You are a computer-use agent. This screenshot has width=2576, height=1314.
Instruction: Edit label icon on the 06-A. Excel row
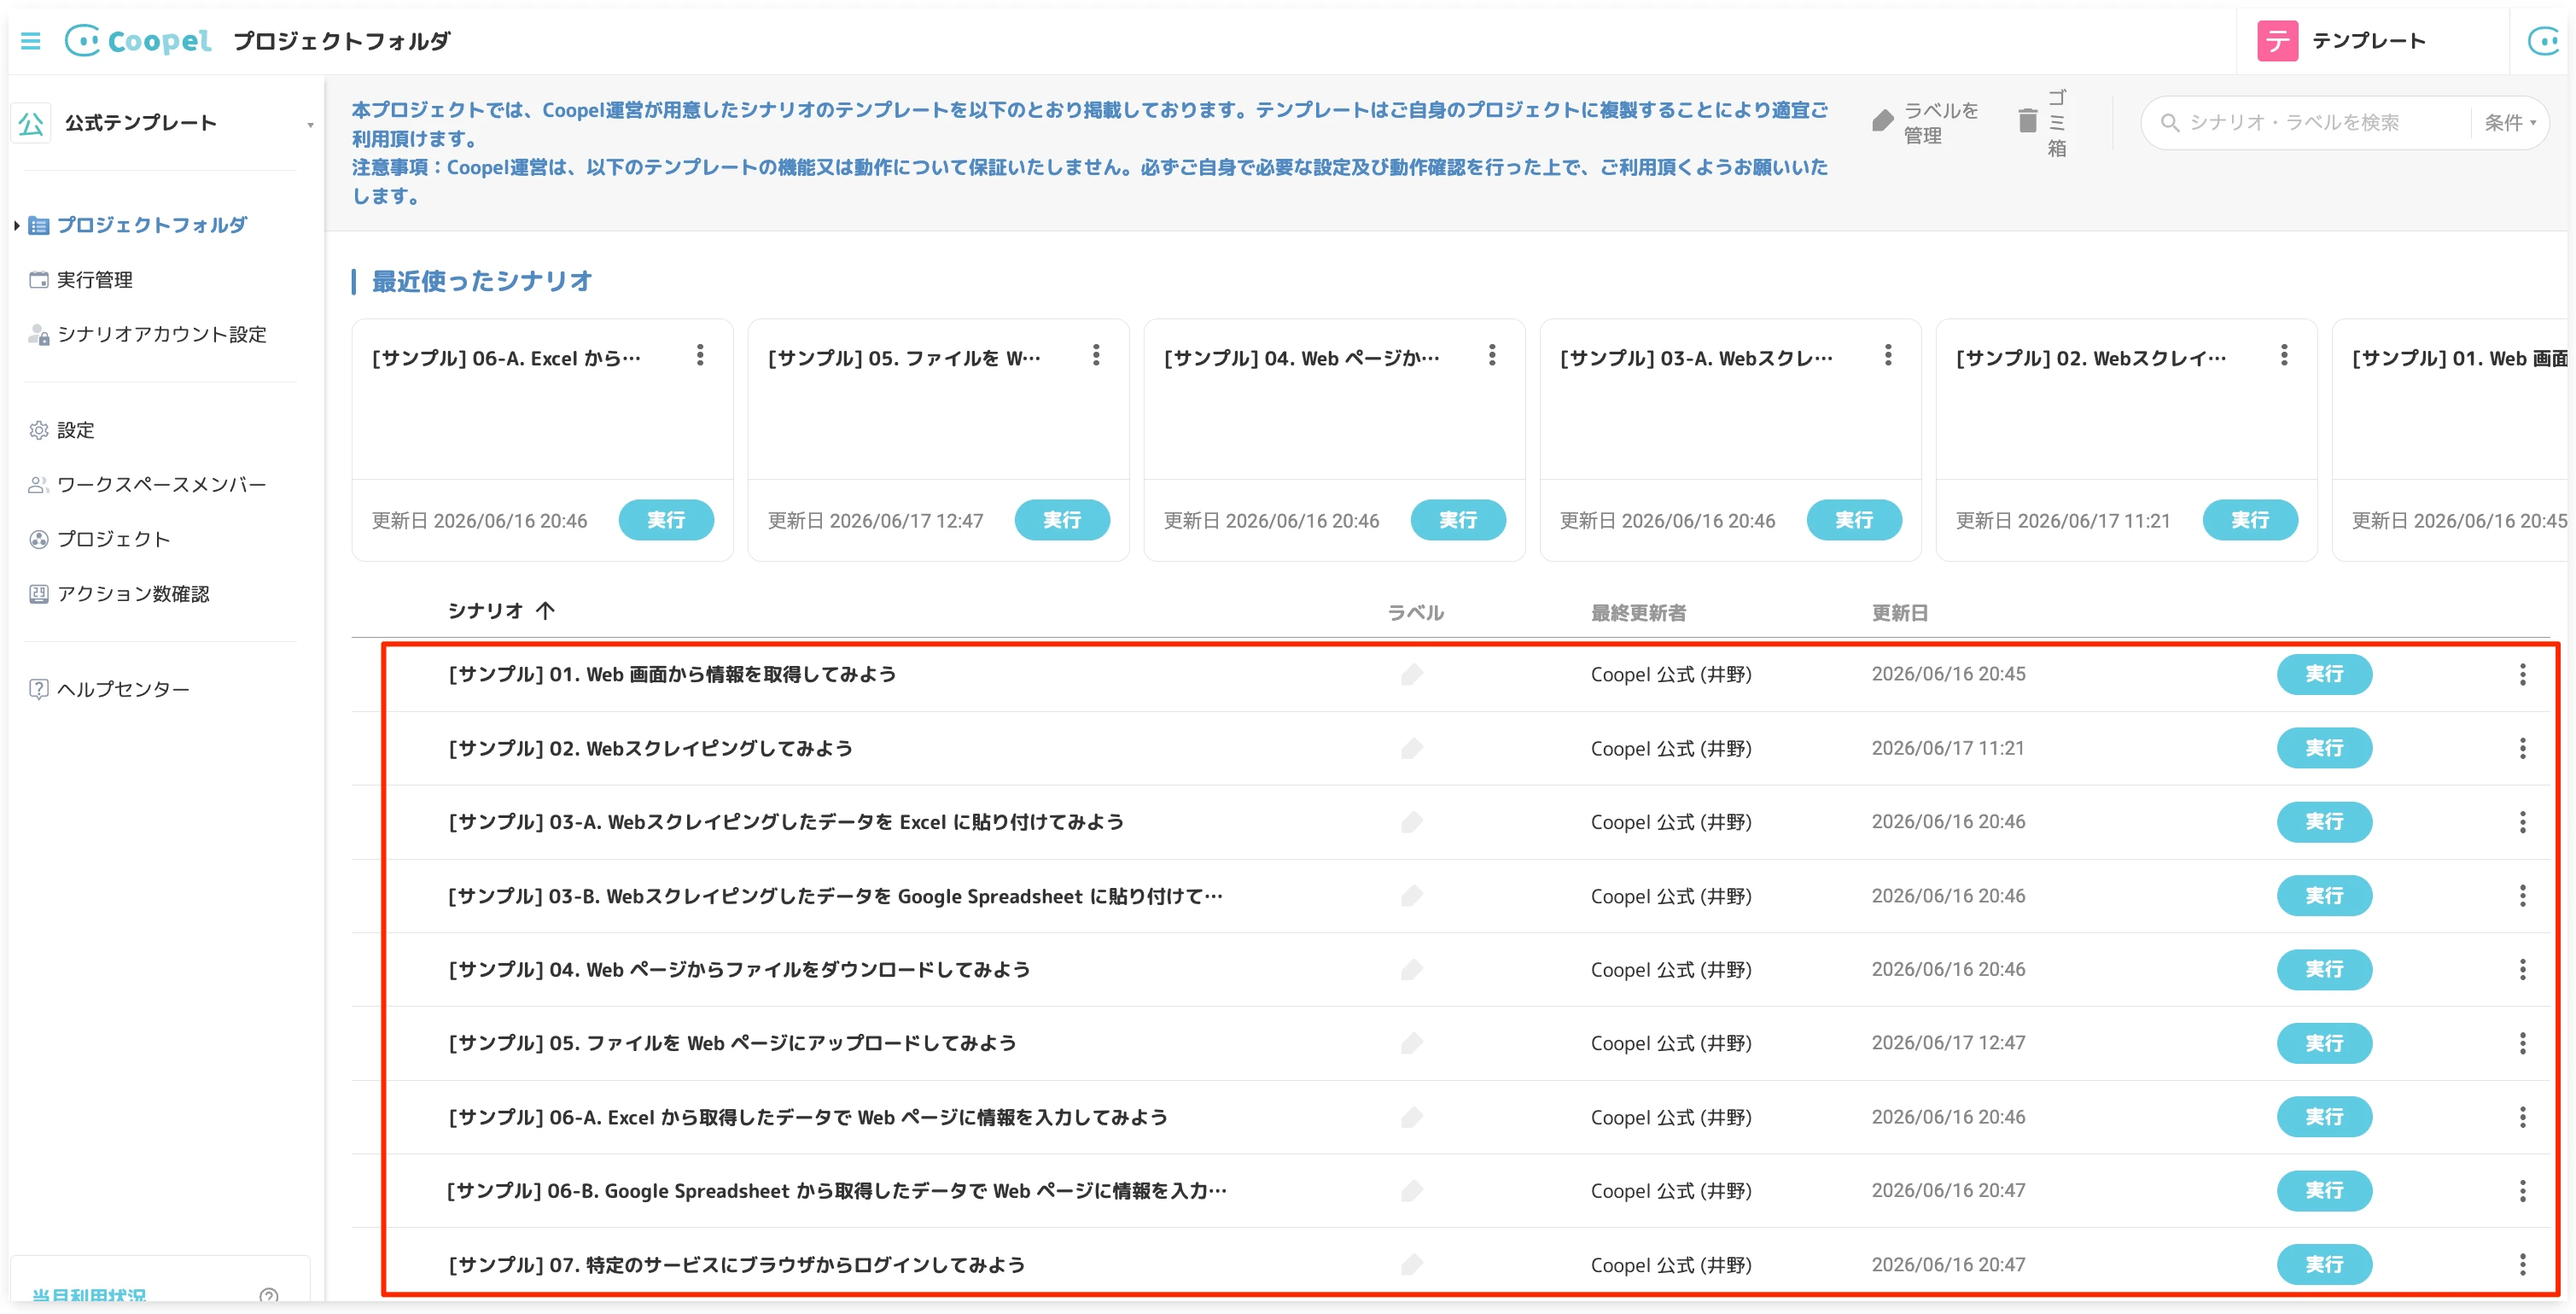tap(1412, 1117)
